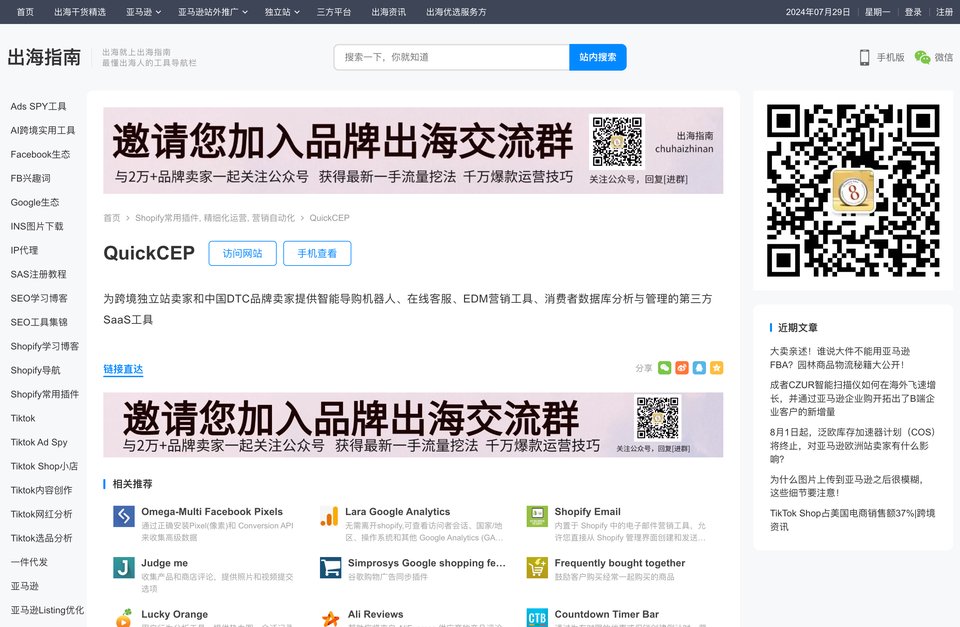Screen dimensions: 960x627
Task: Open article 8月1日起，泛欧库存加速器计划终止
Action: coord(852,445)
